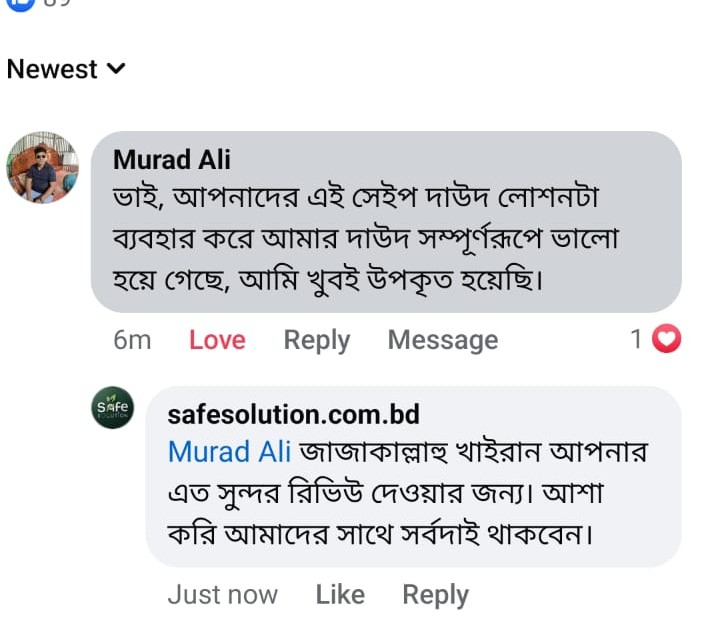This screenshot has height=639, width=704.
Task: Click the blue like reaction icon at top
Action: click(20, 4)
